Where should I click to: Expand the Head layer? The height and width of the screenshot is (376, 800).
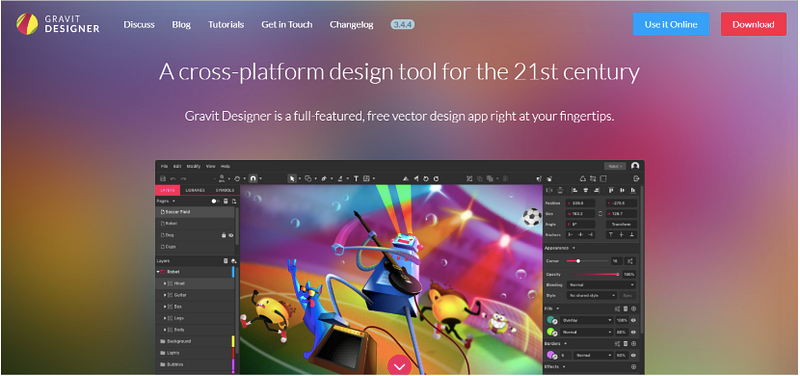165,283
